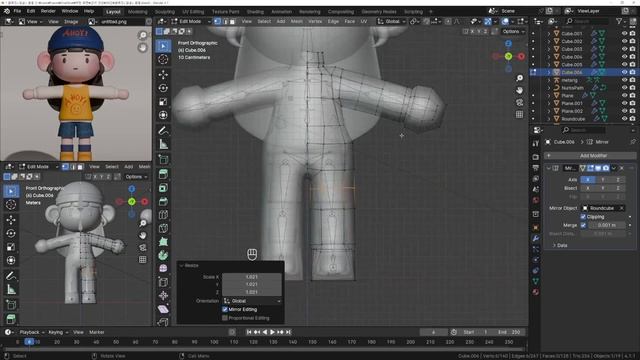
Task: Select the Spin tool
Action: coord(163,255)
